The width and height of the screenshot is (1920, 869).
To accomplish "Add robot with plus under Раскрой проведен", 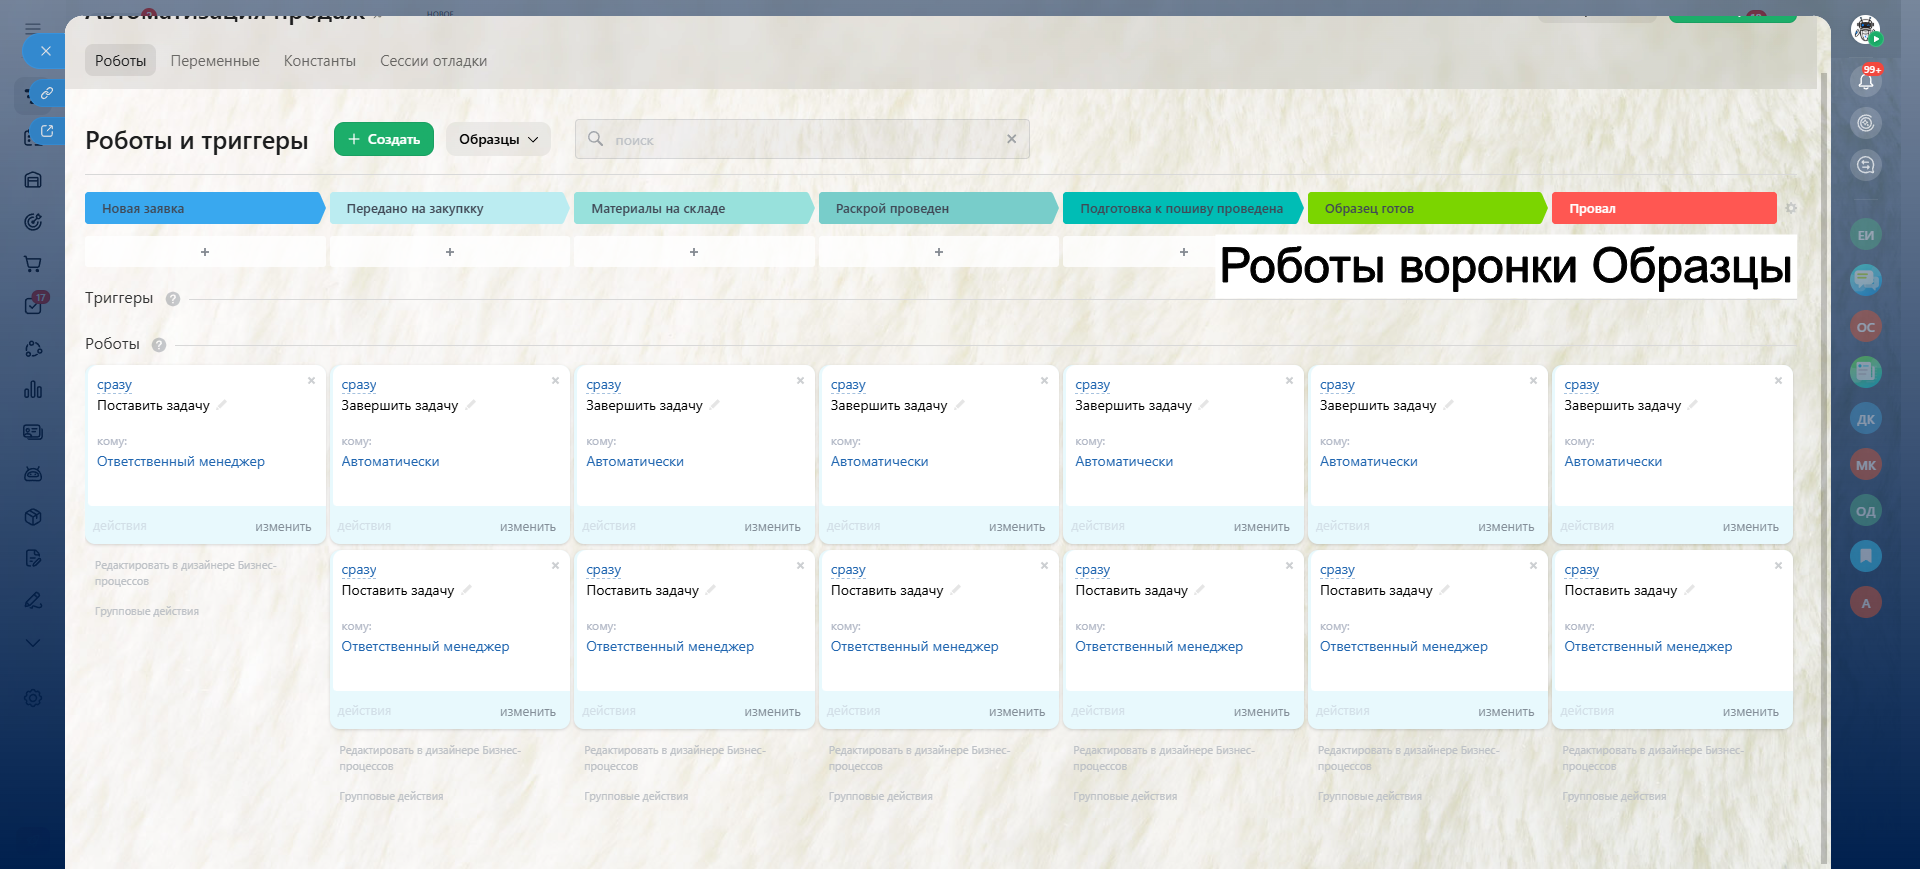I will [x=939, y=252].
